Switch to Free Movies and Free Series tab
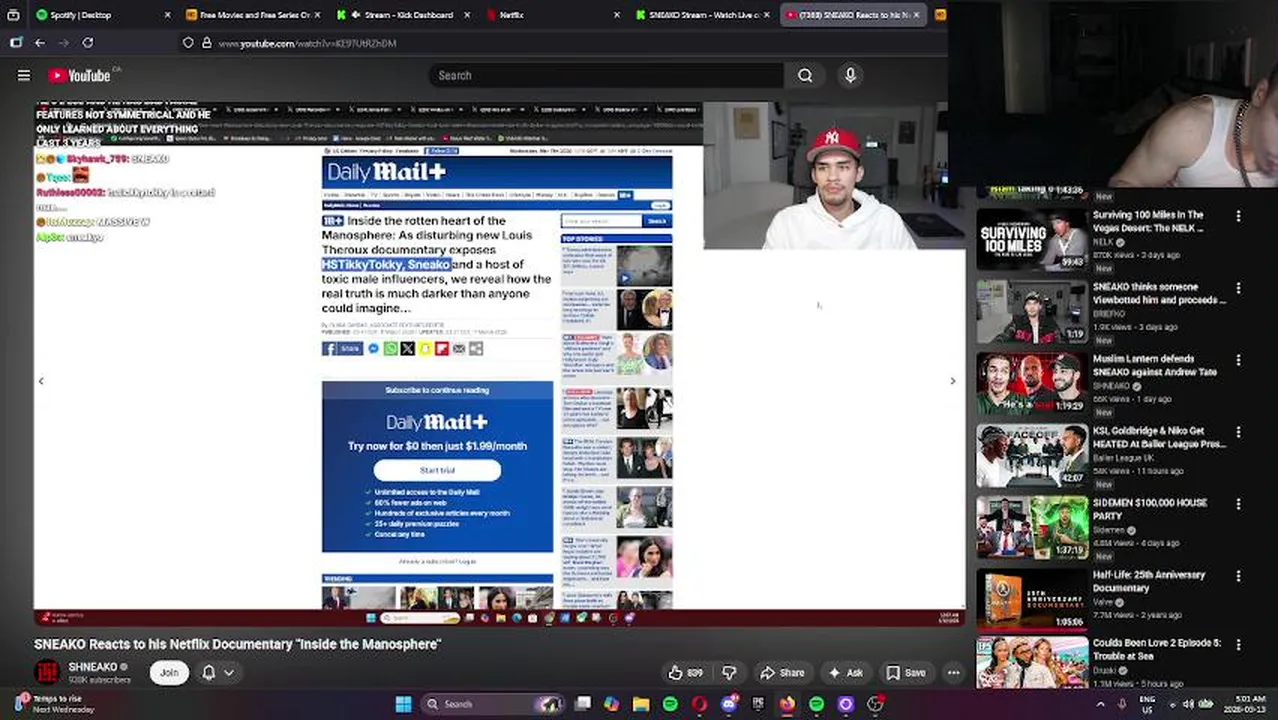Screen dimensions: 1278x720 pos(254,15)
